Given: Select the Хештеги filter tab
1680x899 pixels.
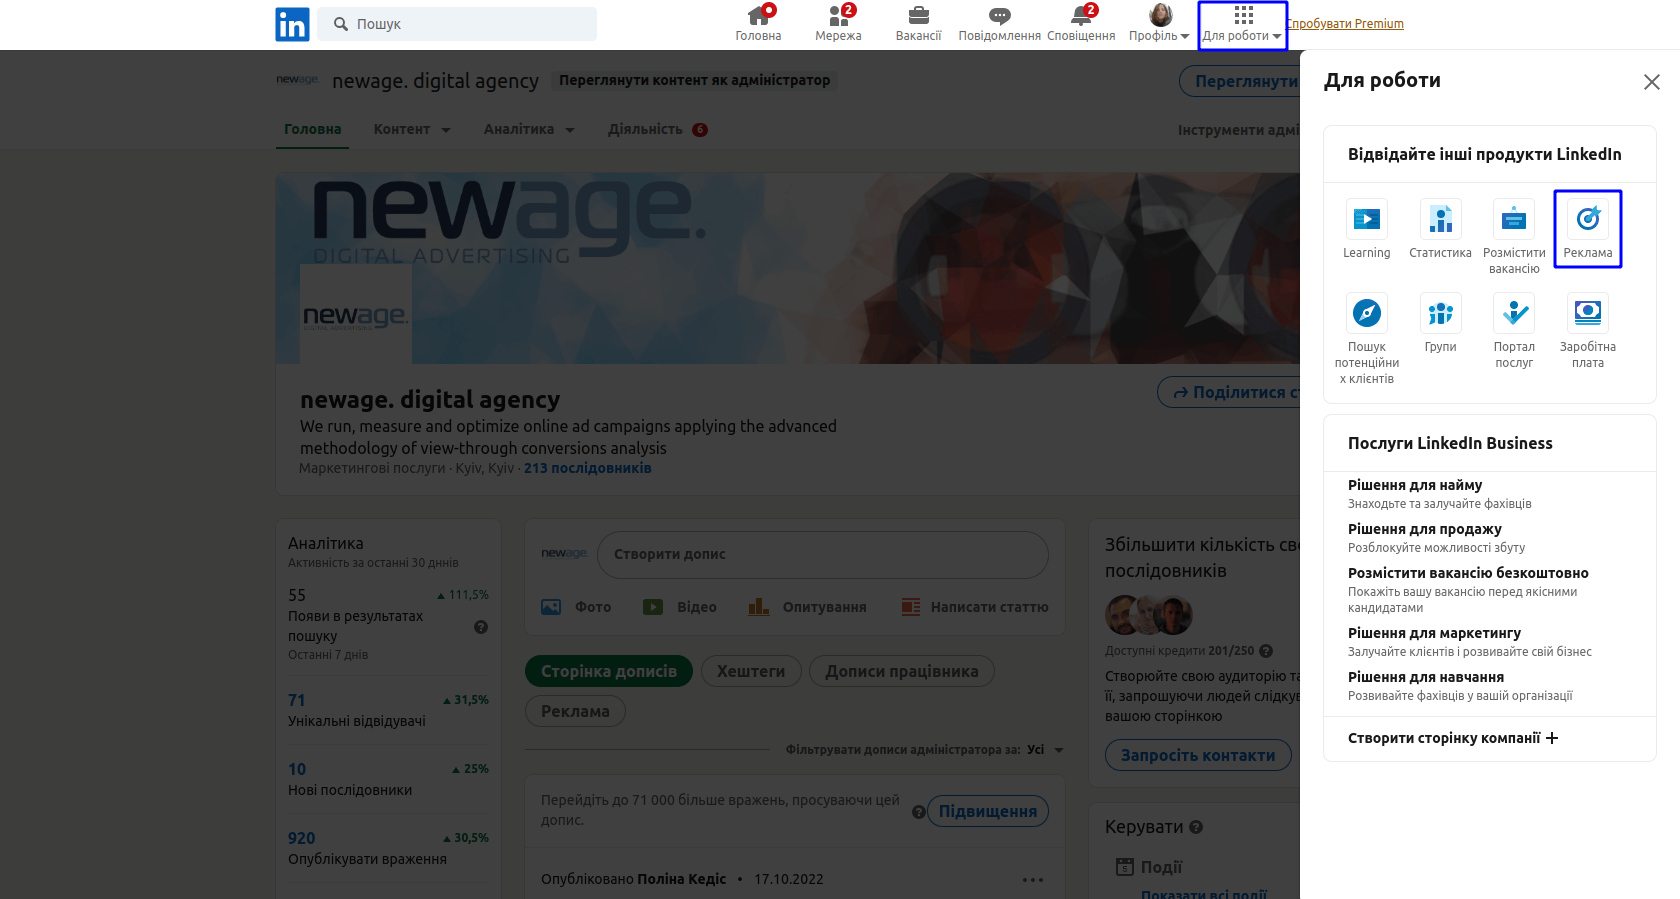Looking at the screenshot, I should (750, 671).
